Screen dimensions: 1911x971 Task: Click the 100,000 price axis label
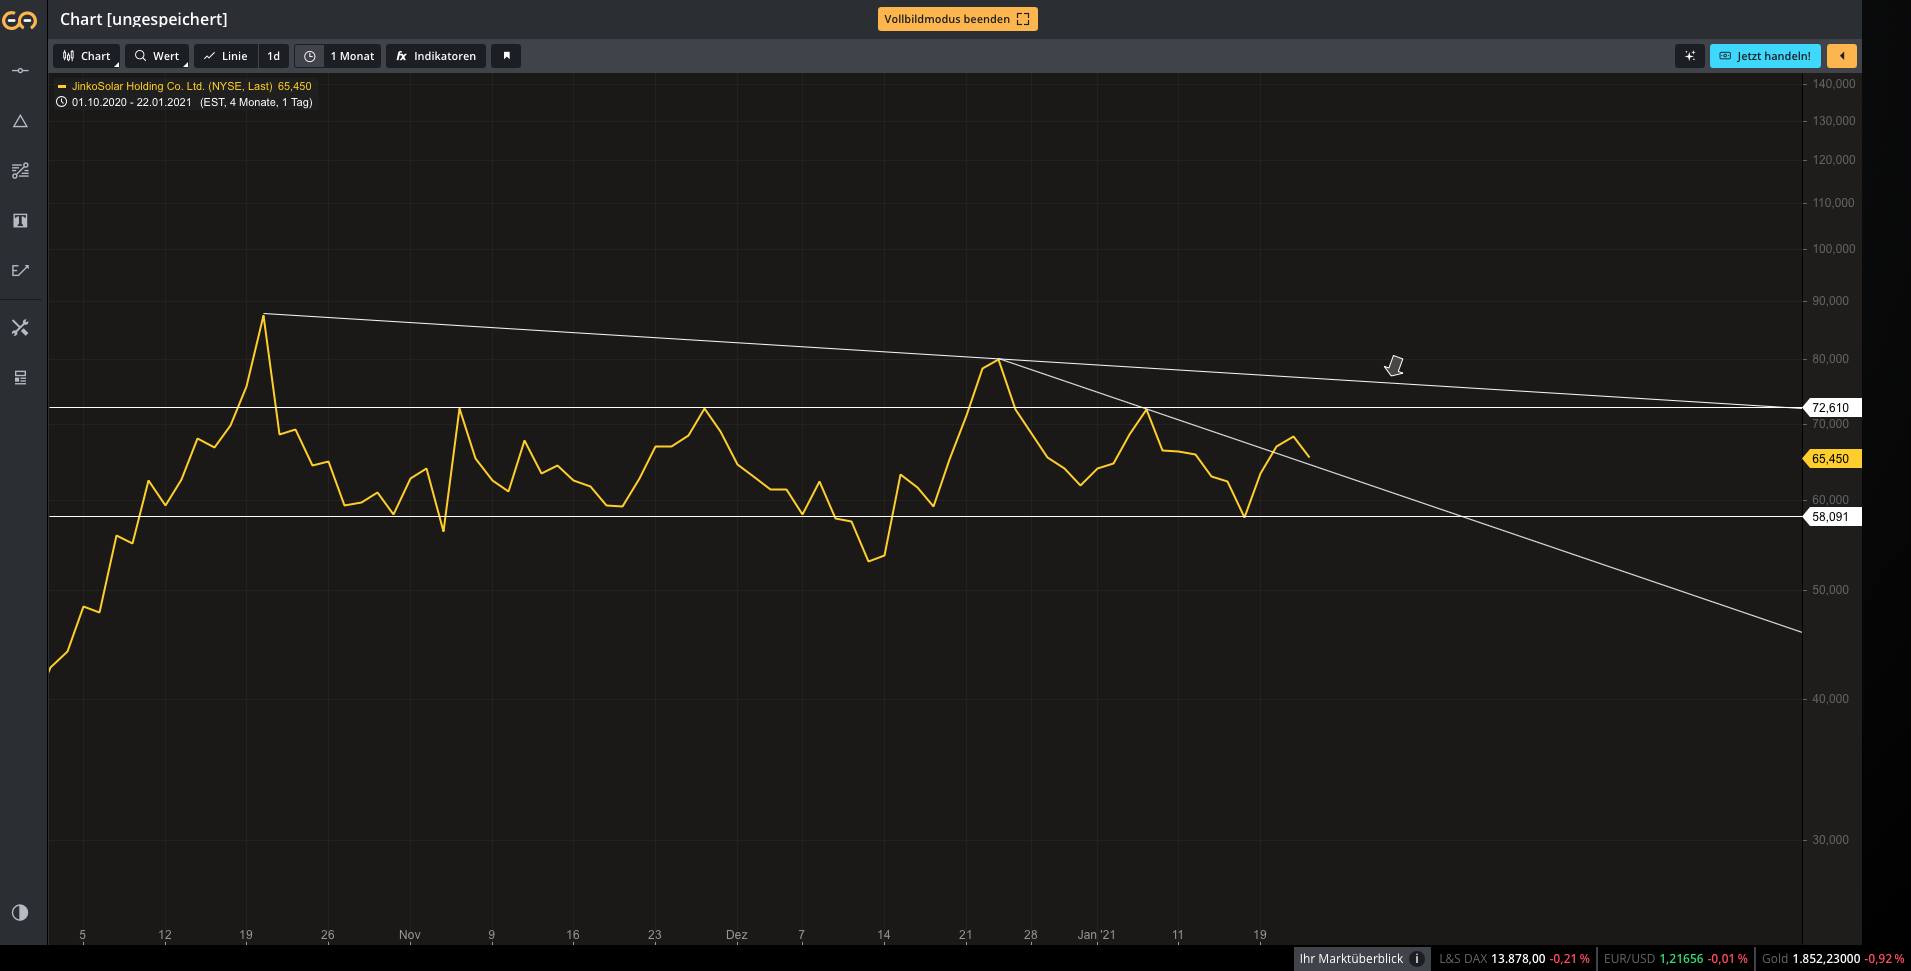[x=1834, y=248]
